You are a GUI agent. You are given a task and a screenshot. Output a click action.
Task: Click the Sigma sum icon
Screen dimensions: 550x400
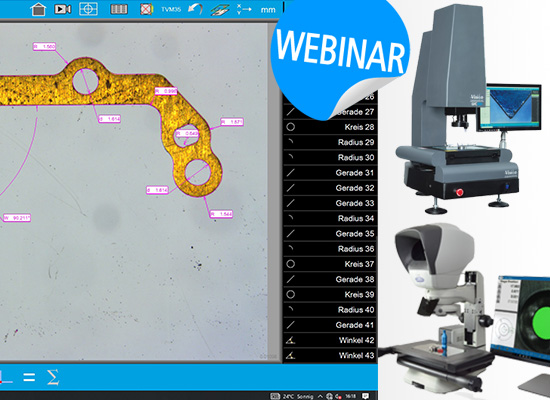pos(53,378)
